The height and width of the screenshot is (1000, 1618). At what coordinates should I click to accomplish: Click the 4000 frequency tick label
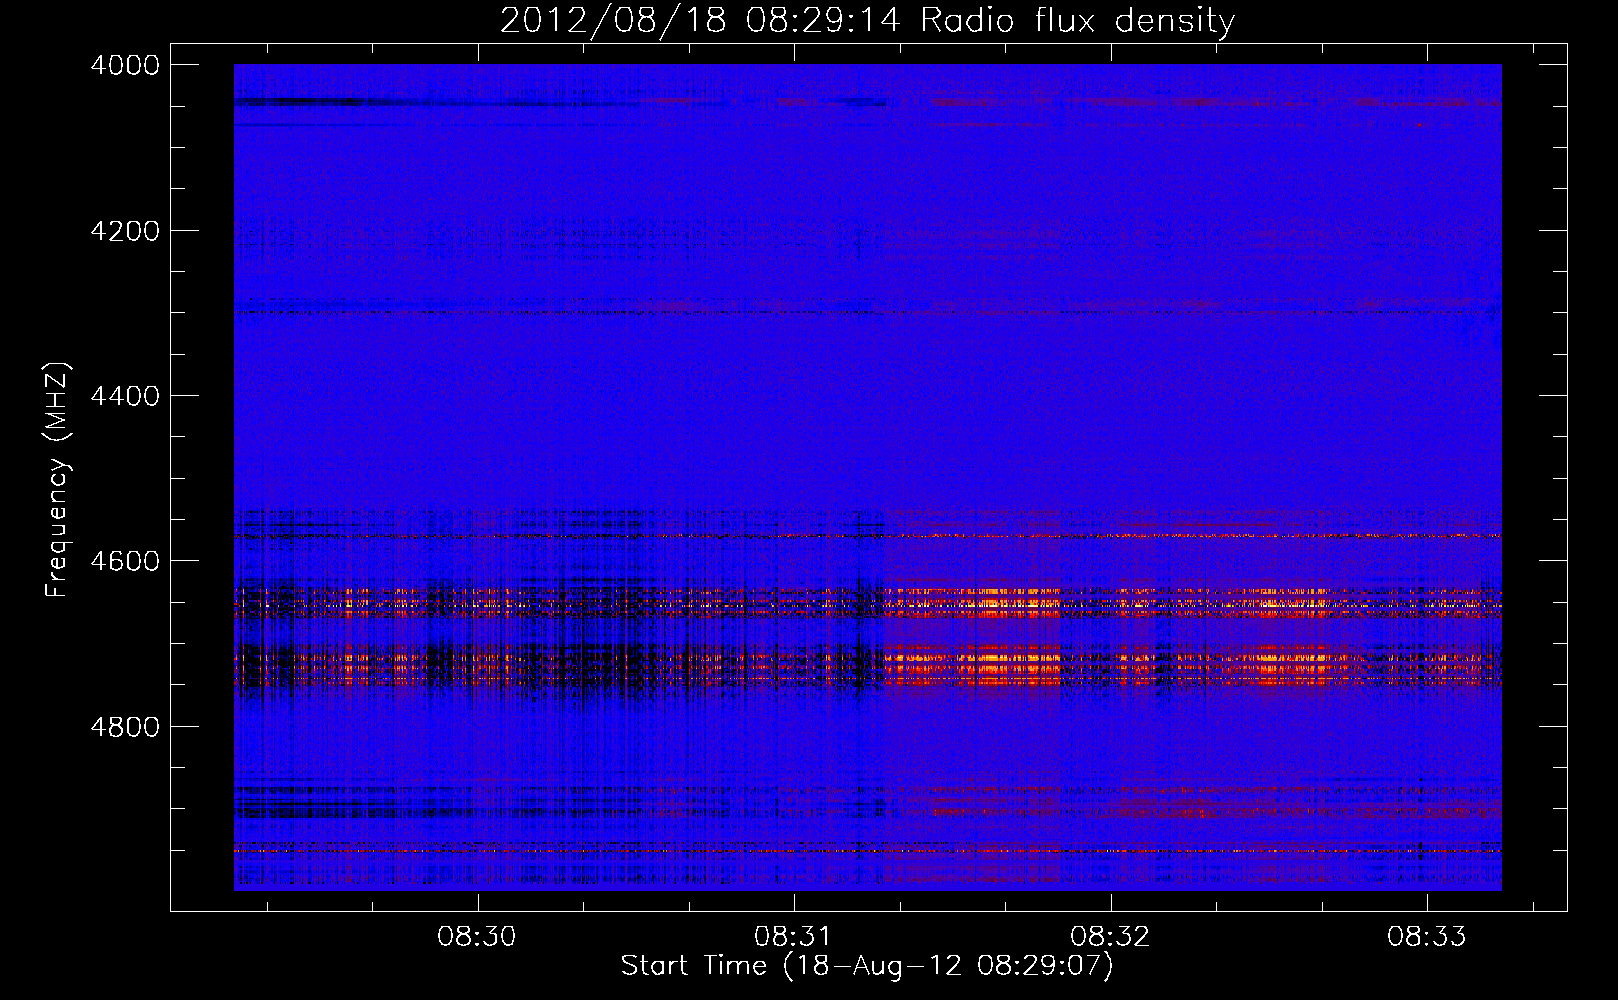(125, 65)
